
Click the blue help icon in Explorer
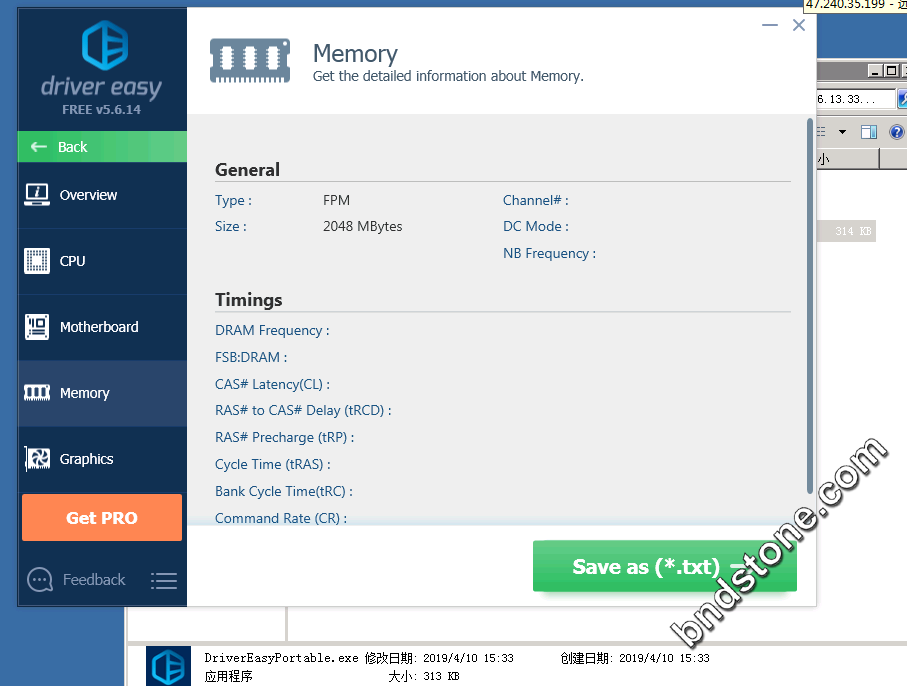pyautogui.click(x=896, y=132)
